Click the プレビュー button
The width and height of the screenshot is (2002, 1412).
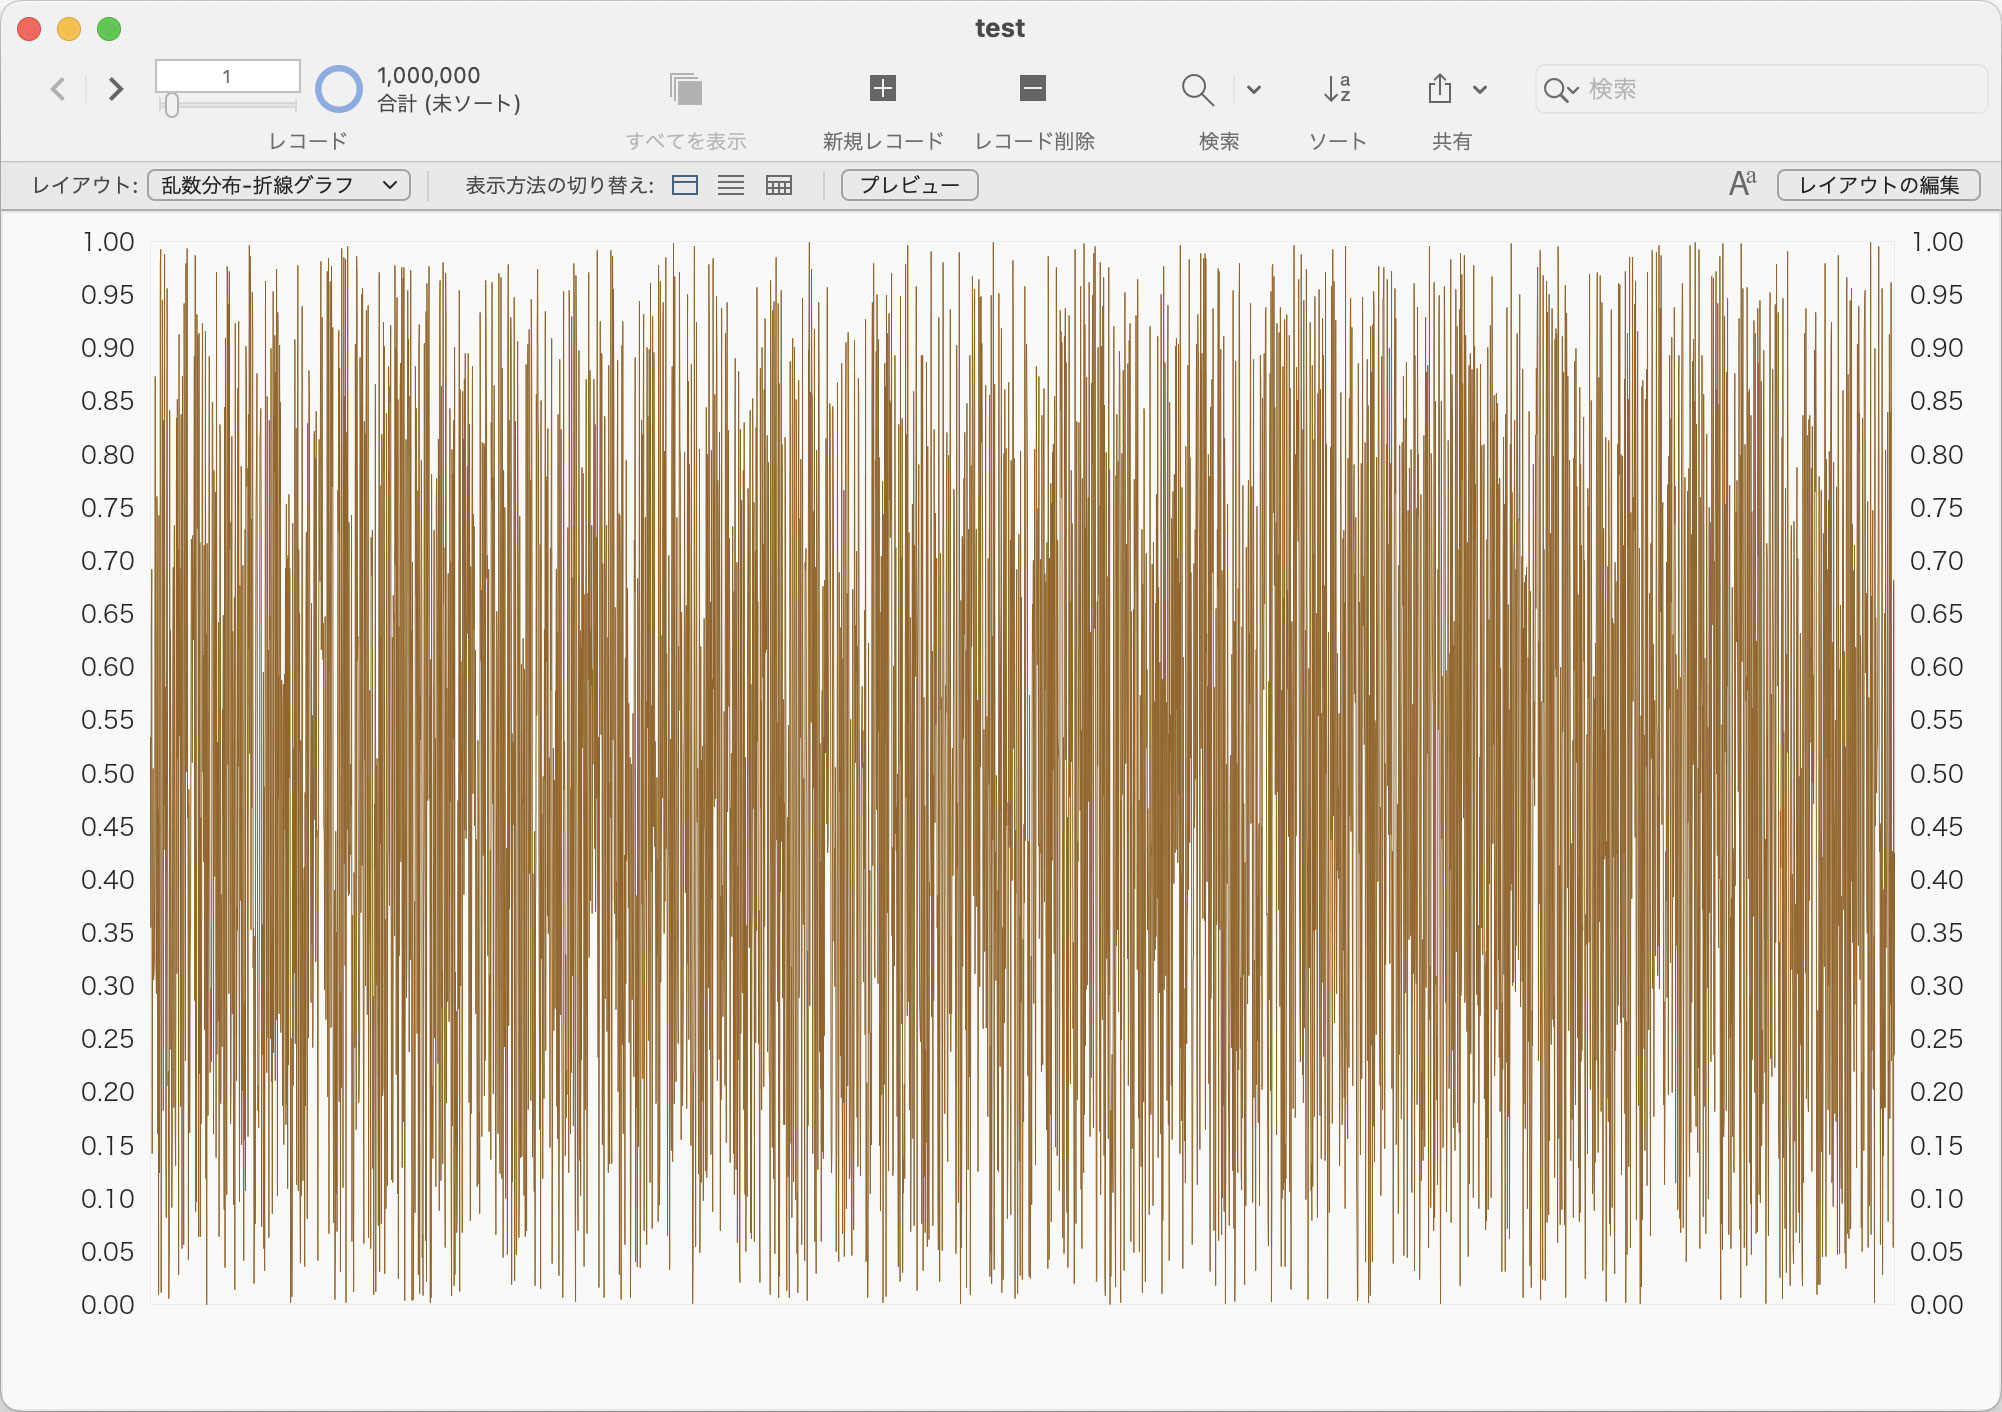[909, 185]
